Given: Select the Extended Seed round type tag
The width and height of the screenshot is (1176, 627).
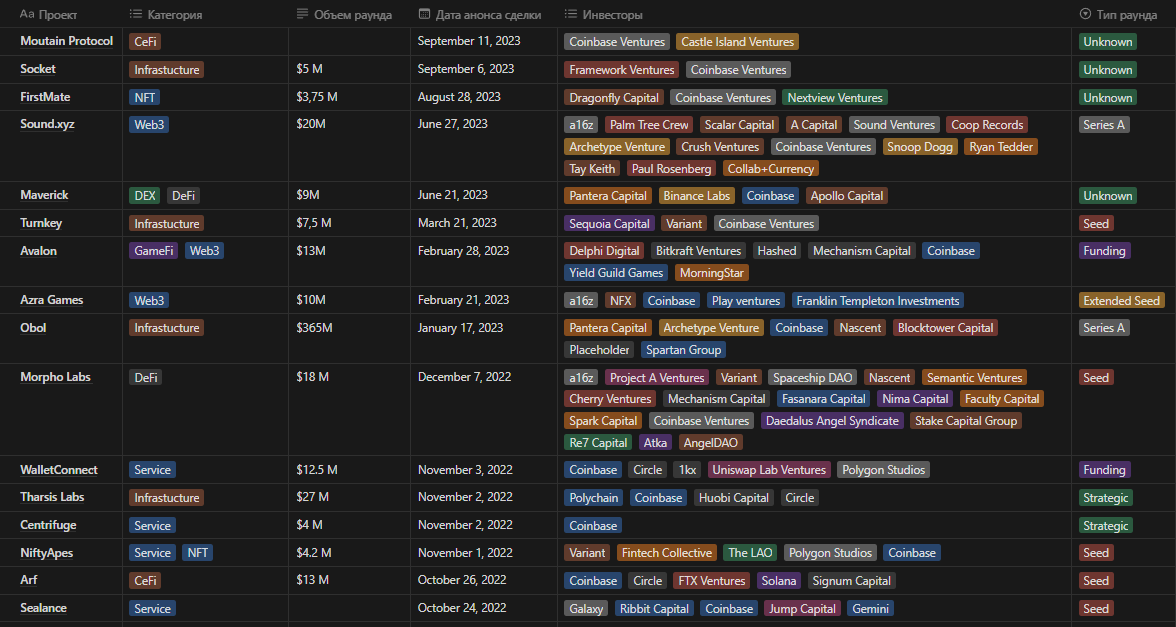Looking at the screenshot, I should coord(1121,300).
